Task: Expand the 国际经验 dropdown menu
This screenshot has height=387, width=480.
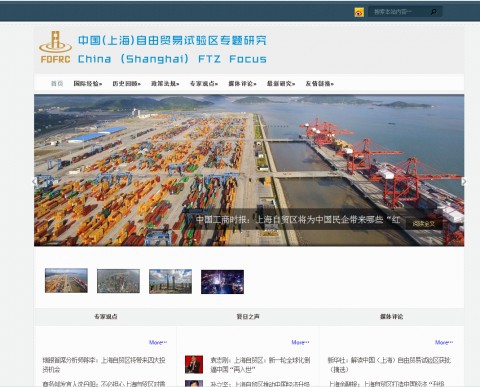Action: click(x=88, y=83)
